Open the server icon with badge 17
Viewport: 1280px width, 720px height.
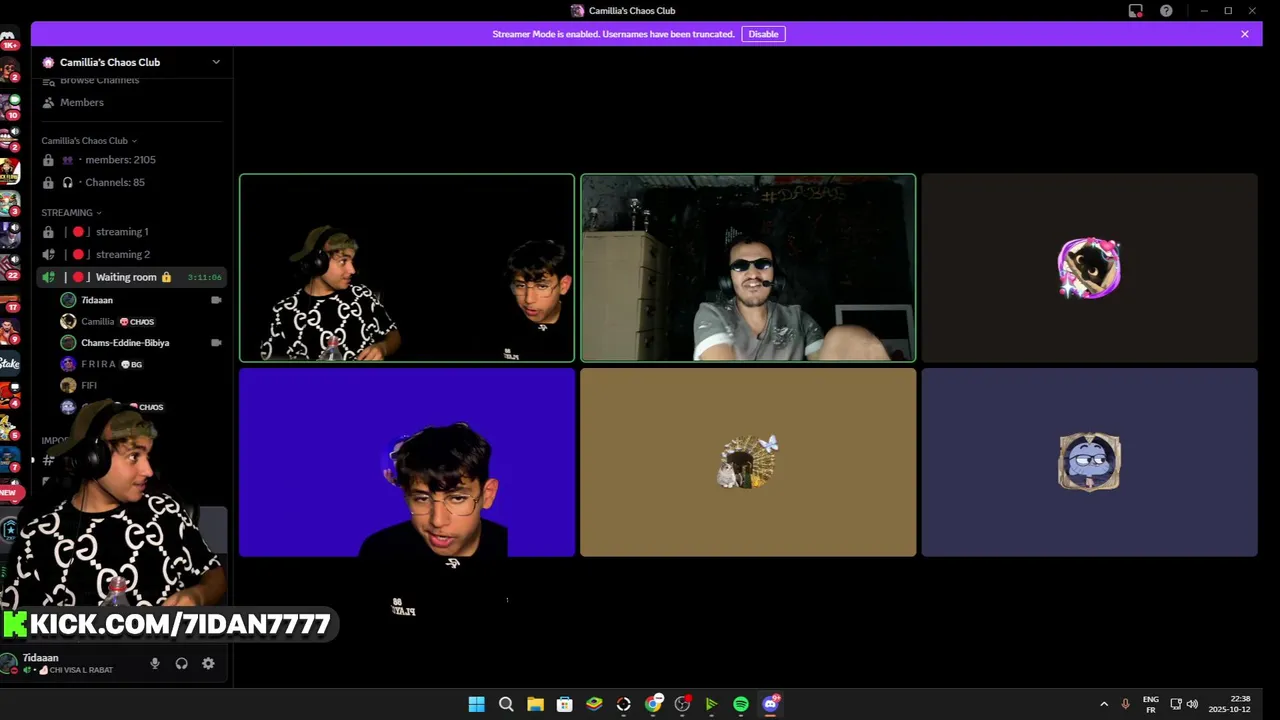click(10, 300)
